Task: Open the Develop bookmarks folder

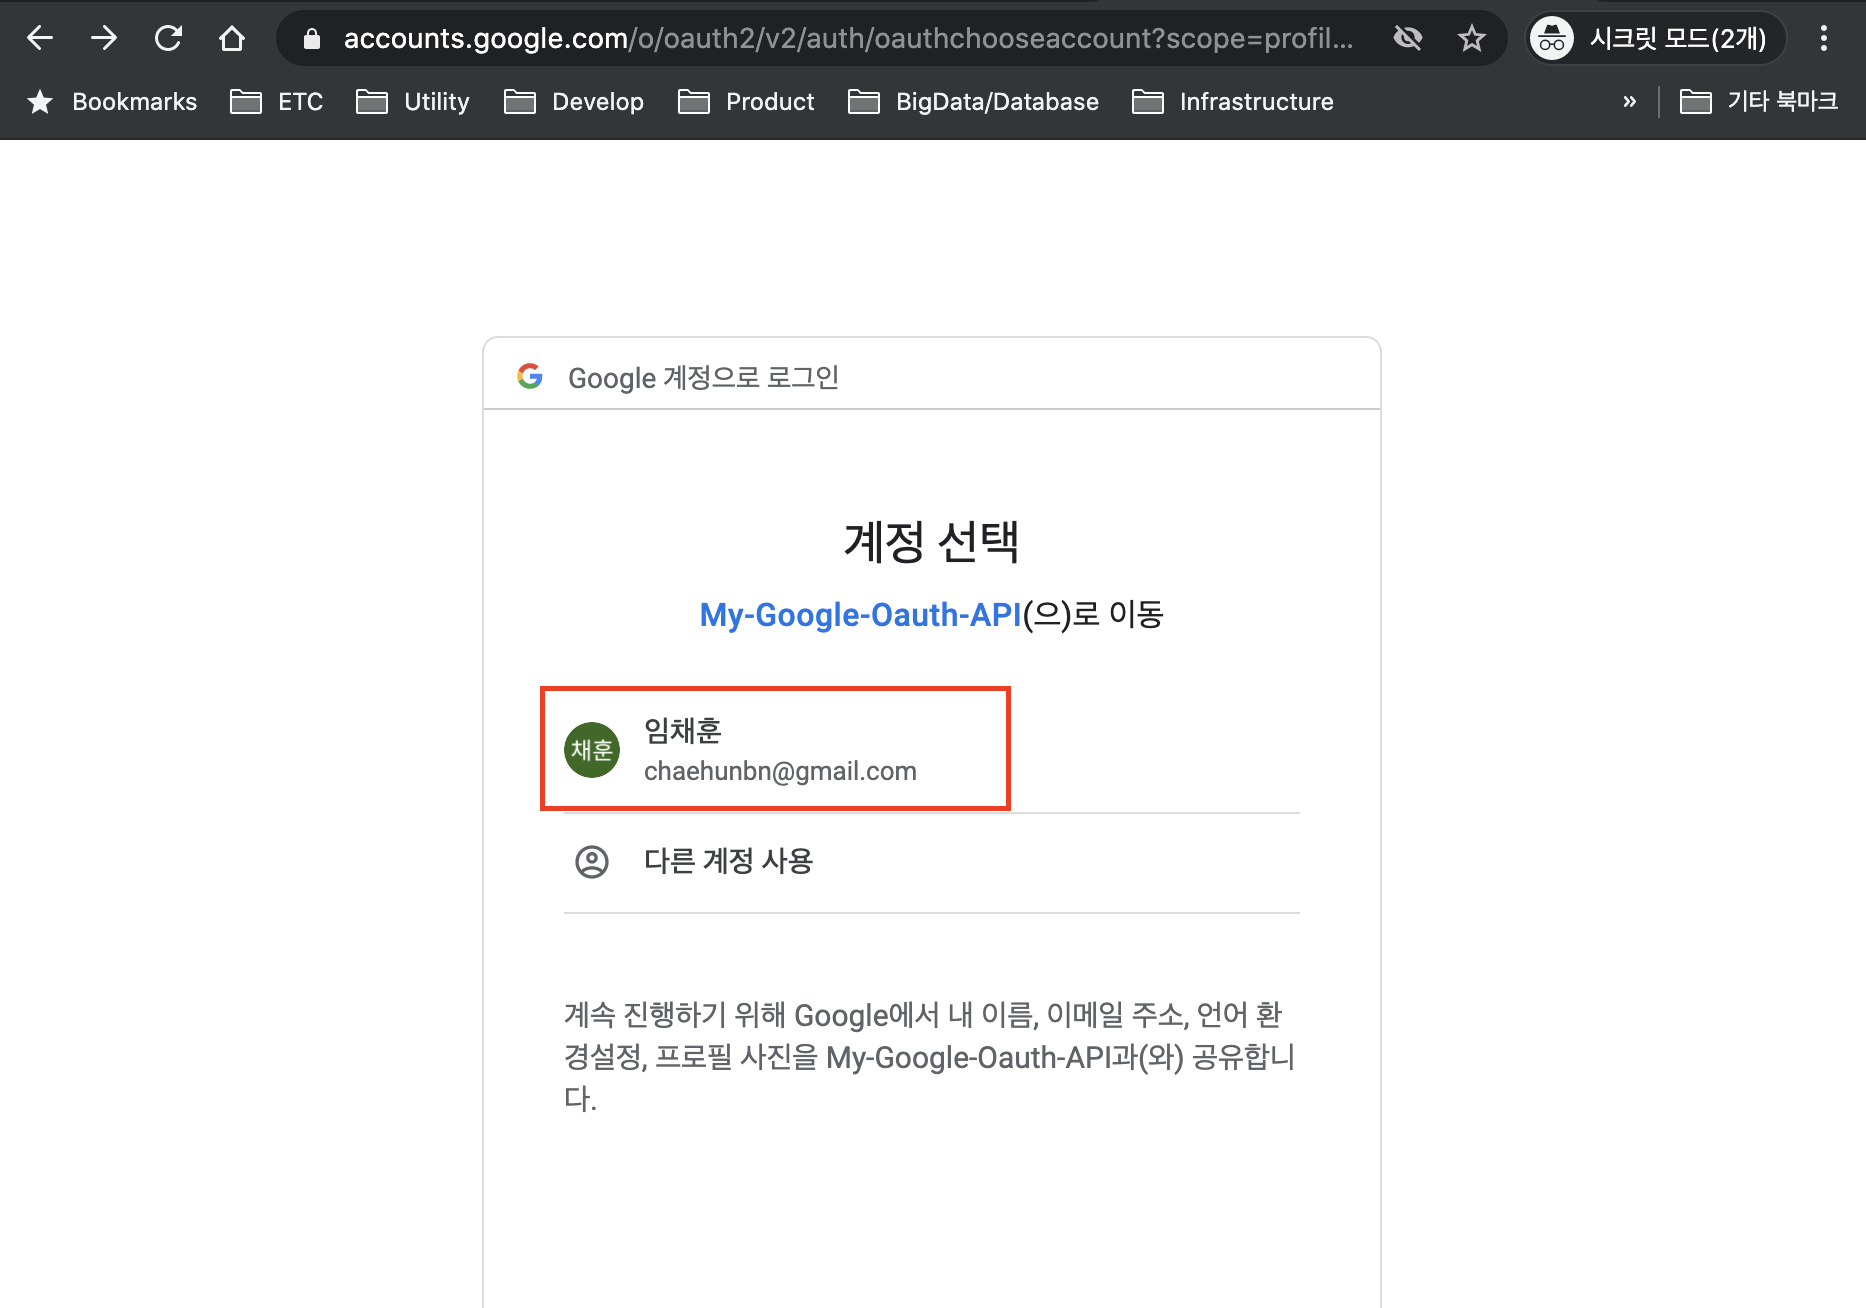Action: pos(574,102)
